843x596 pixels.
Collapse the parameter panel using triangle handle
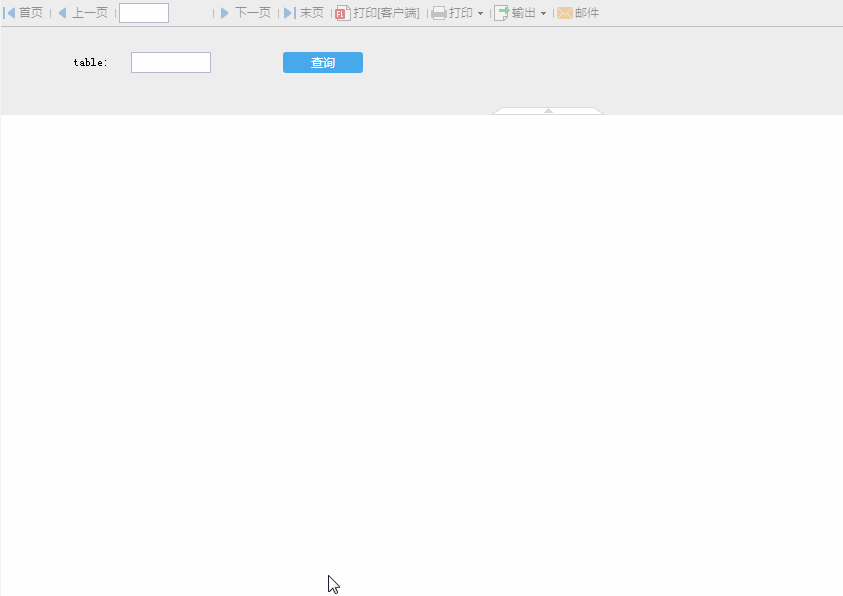548,111
